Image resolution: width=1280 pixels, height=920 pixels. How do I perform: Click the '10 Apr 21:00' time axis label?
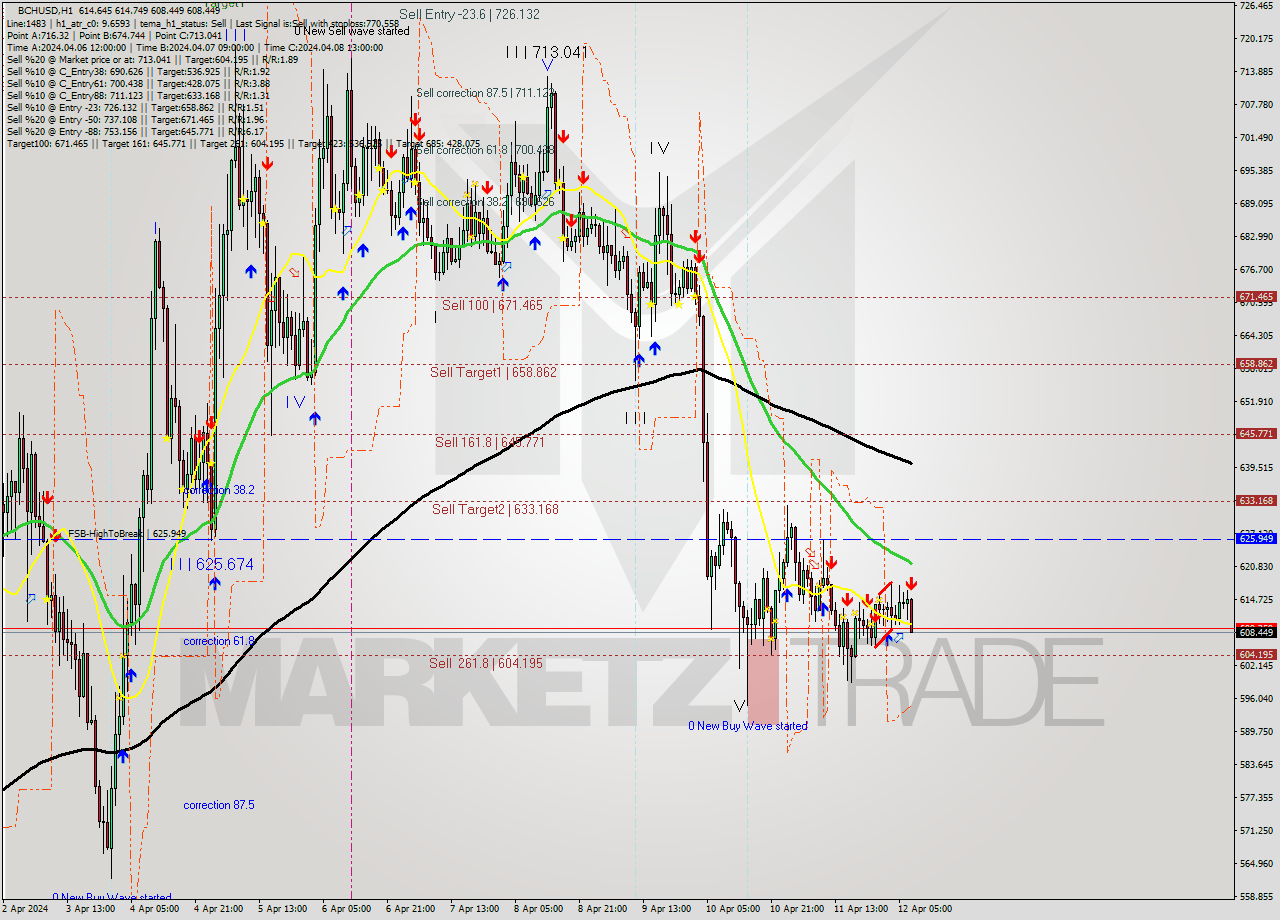pyautogui.click(x=797, y=909)
